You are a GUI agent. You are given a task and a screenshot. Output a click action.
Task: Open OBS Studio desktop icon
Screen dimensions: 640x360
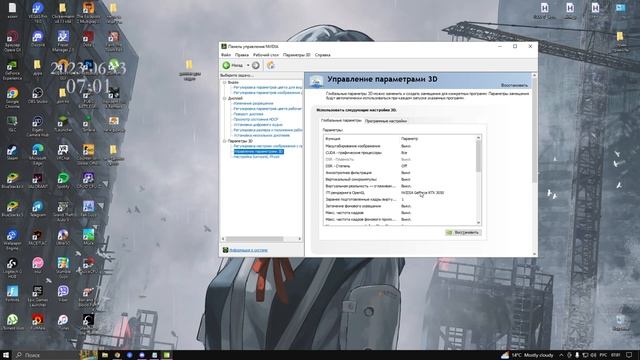[x=38, y=96]
